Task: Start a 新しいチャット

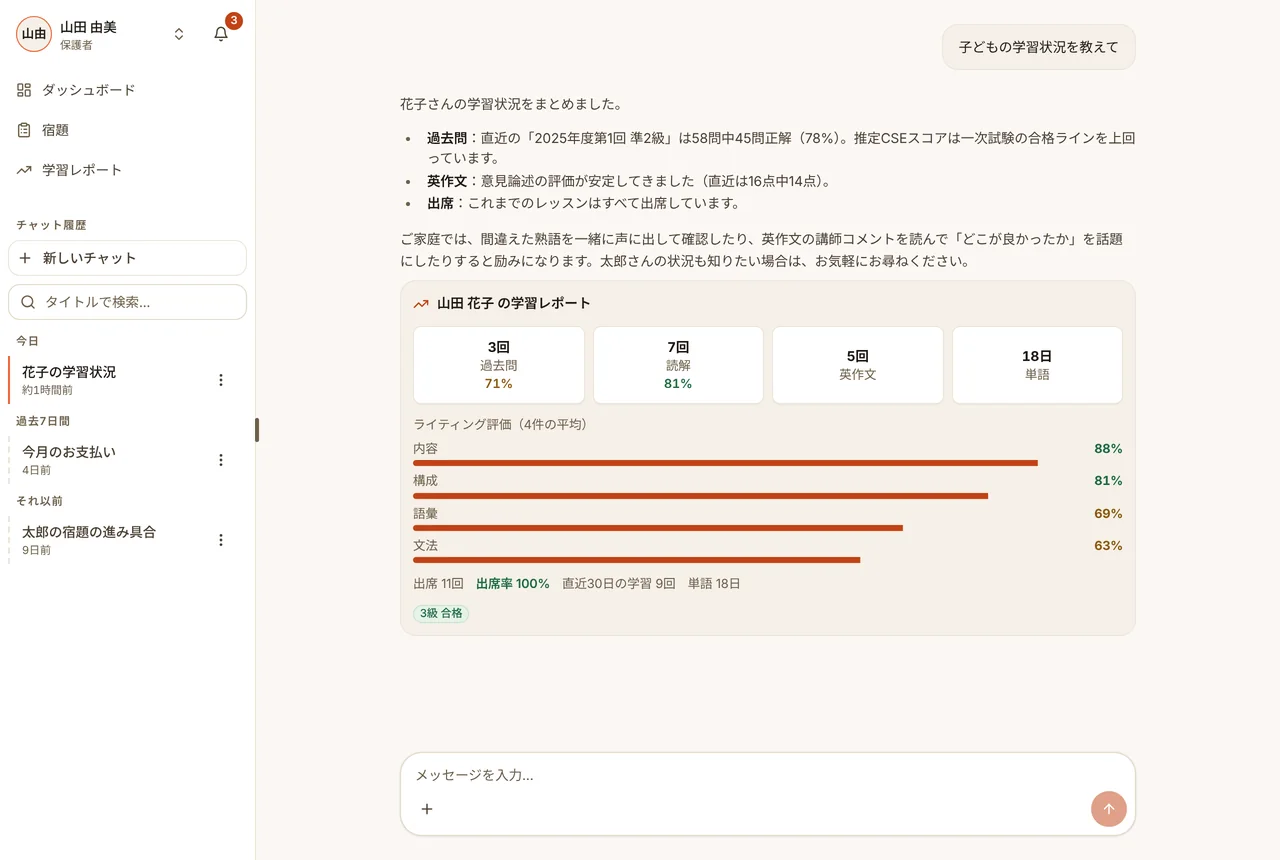Action: pos(127,258)
